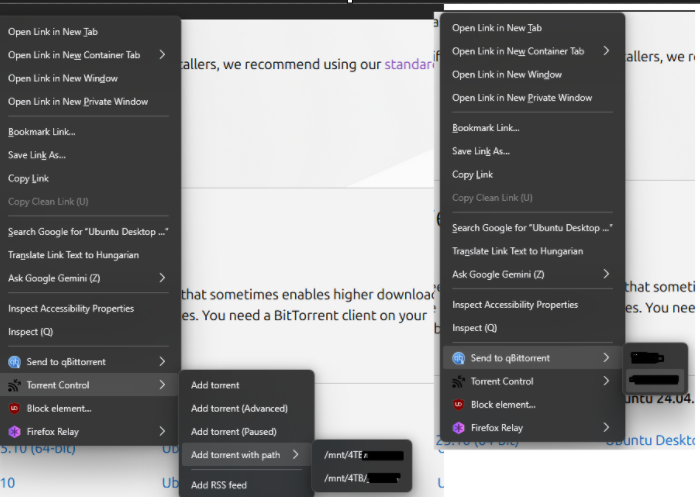Pick first /mnt/4TB path entry
This screenshot has width=700, height=497.
click(362, 455)
